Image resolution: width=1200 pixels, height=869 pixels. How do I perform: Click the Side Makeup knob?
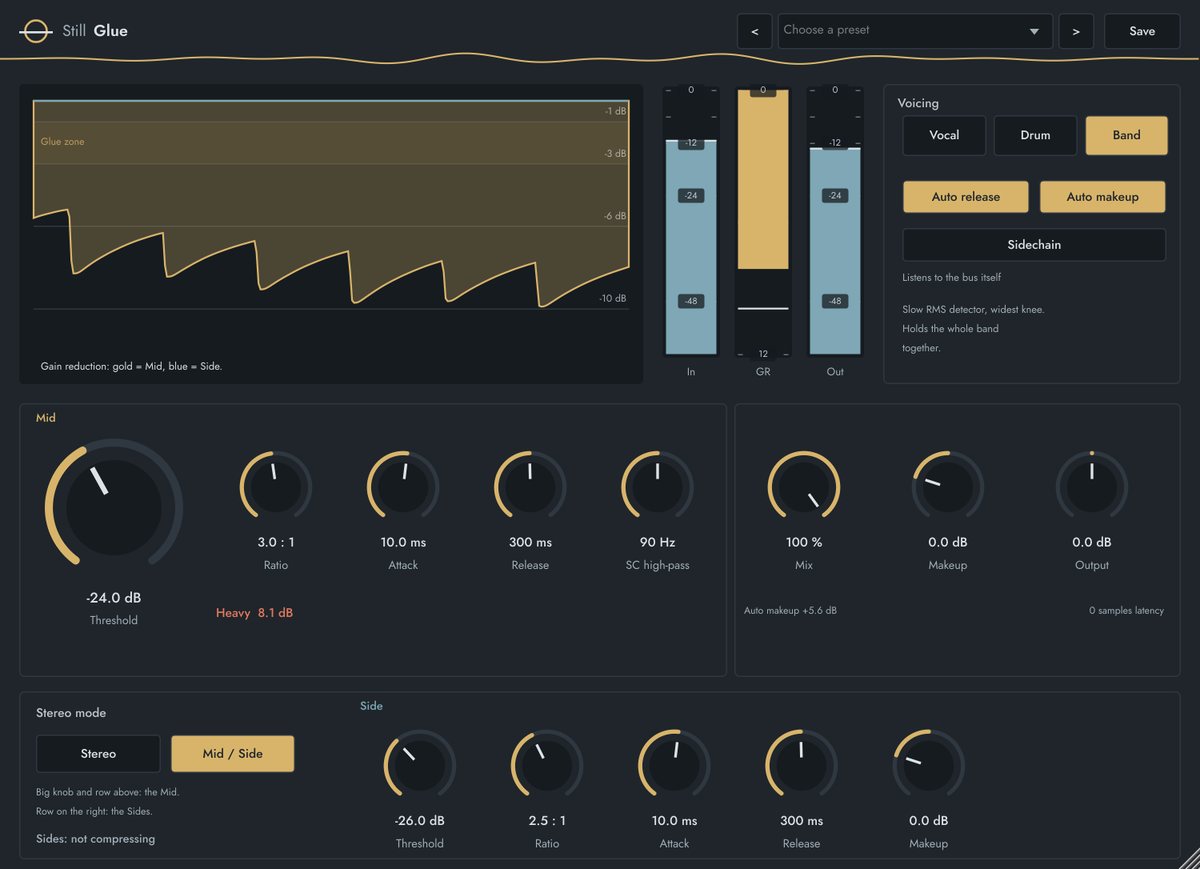click(x=928, y=766)
